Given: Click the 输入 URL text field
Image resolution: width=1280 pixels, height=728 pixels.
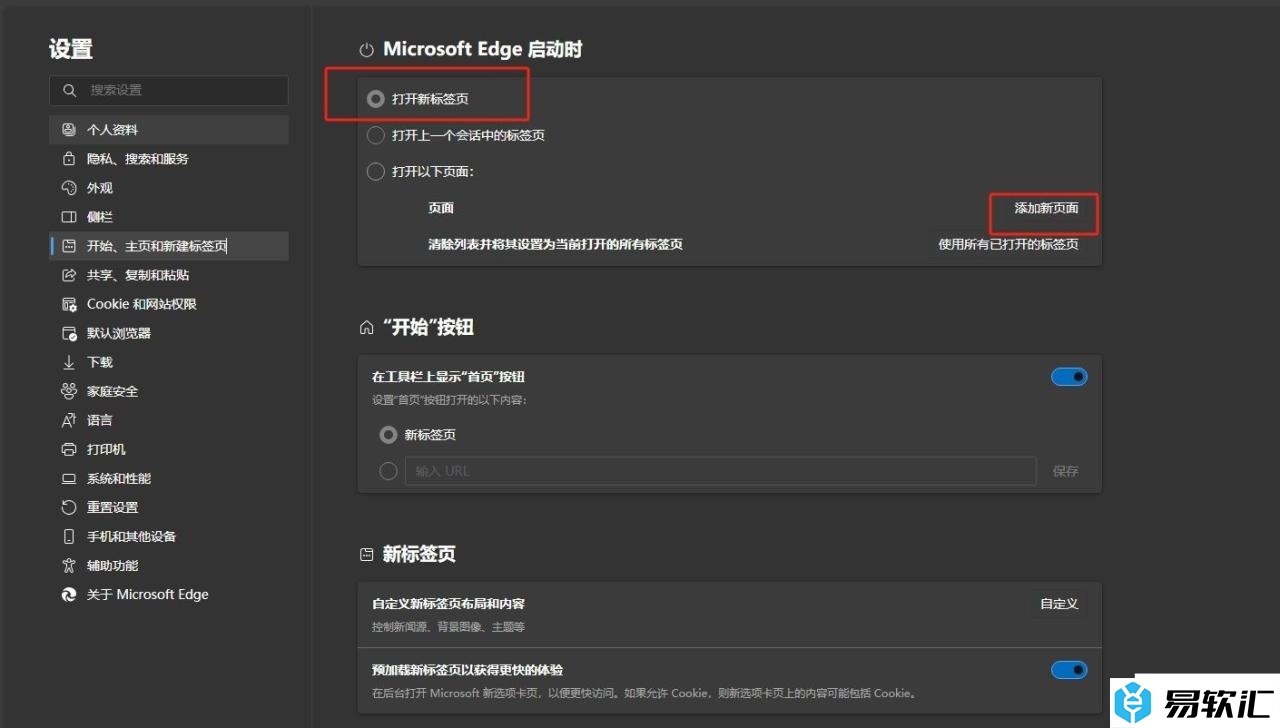Looking at the screenshot, I should (x=720, y=471).
